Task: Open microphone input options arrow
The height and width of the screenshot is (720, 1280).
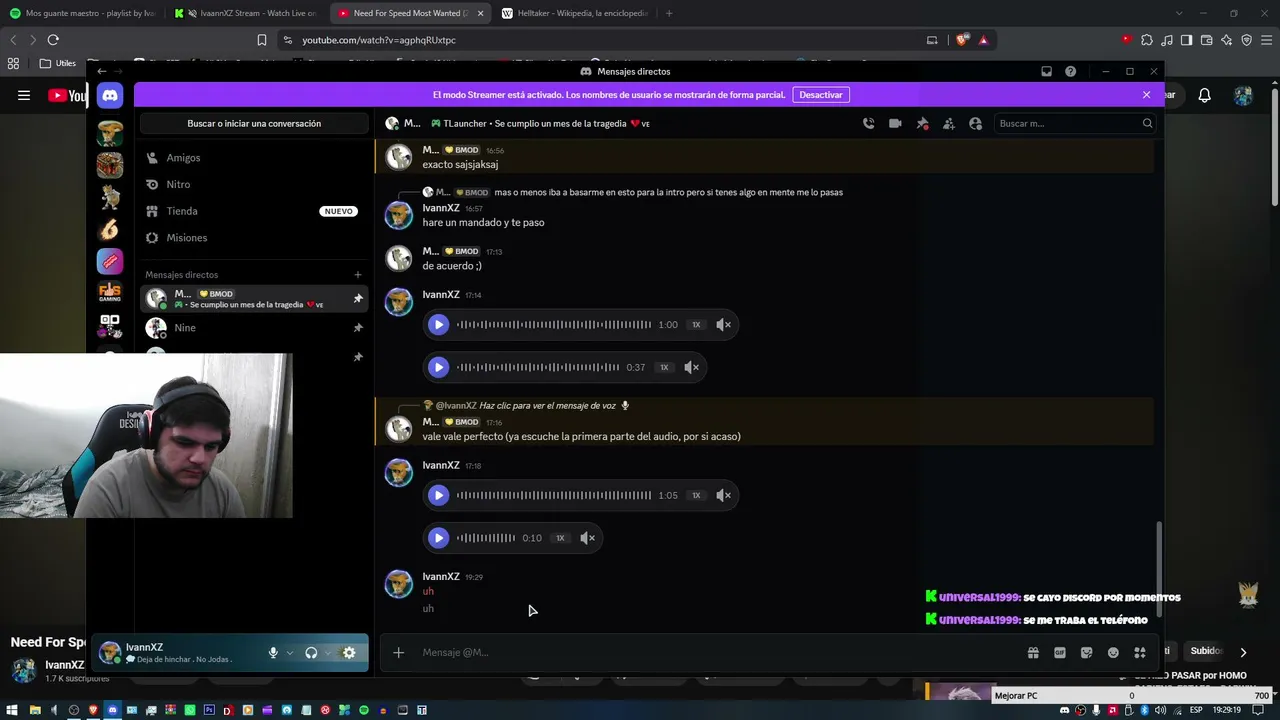Action: [x=290, y=653]
